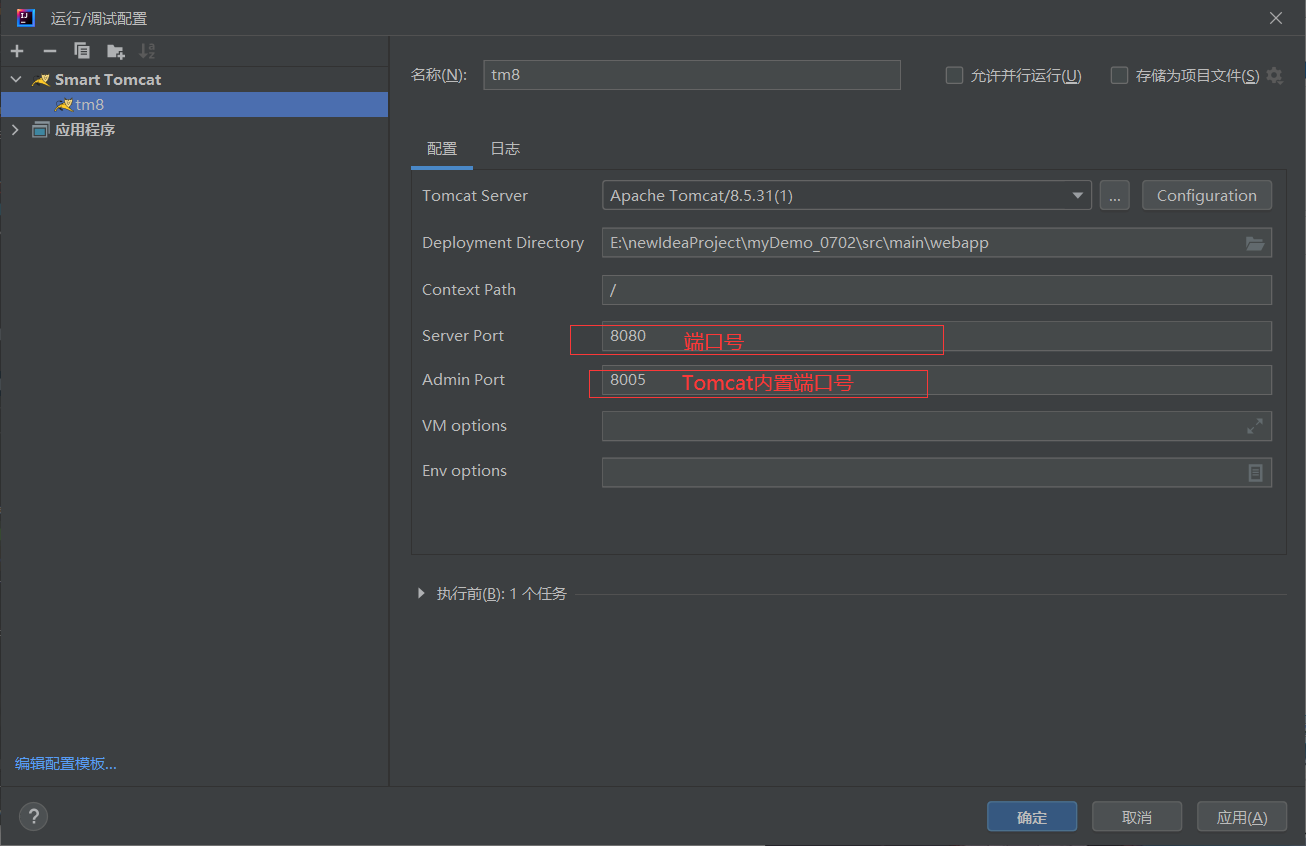Click the Context Path input field
The image size is (1306, 846).
[x=937, y=290]
